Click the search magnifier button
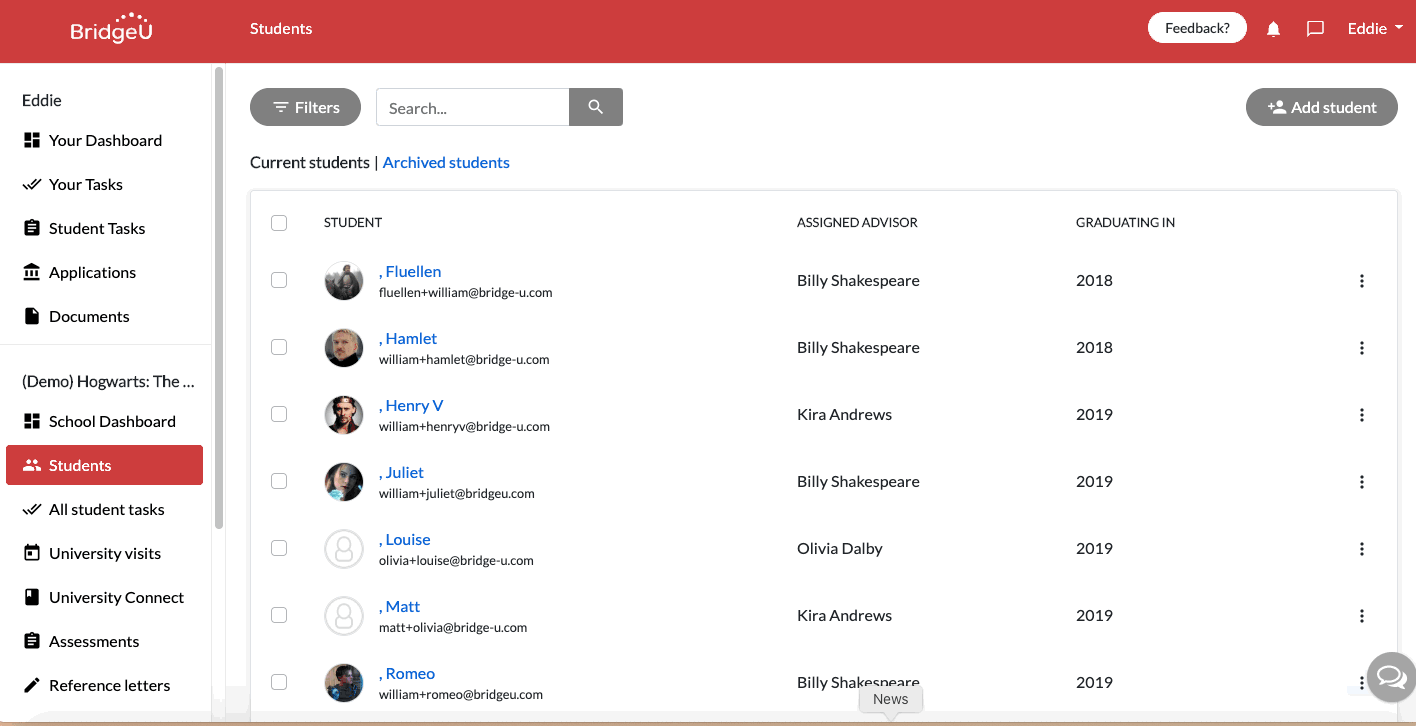The width and height of the screenshot is (1416, 726). (596, 107)
